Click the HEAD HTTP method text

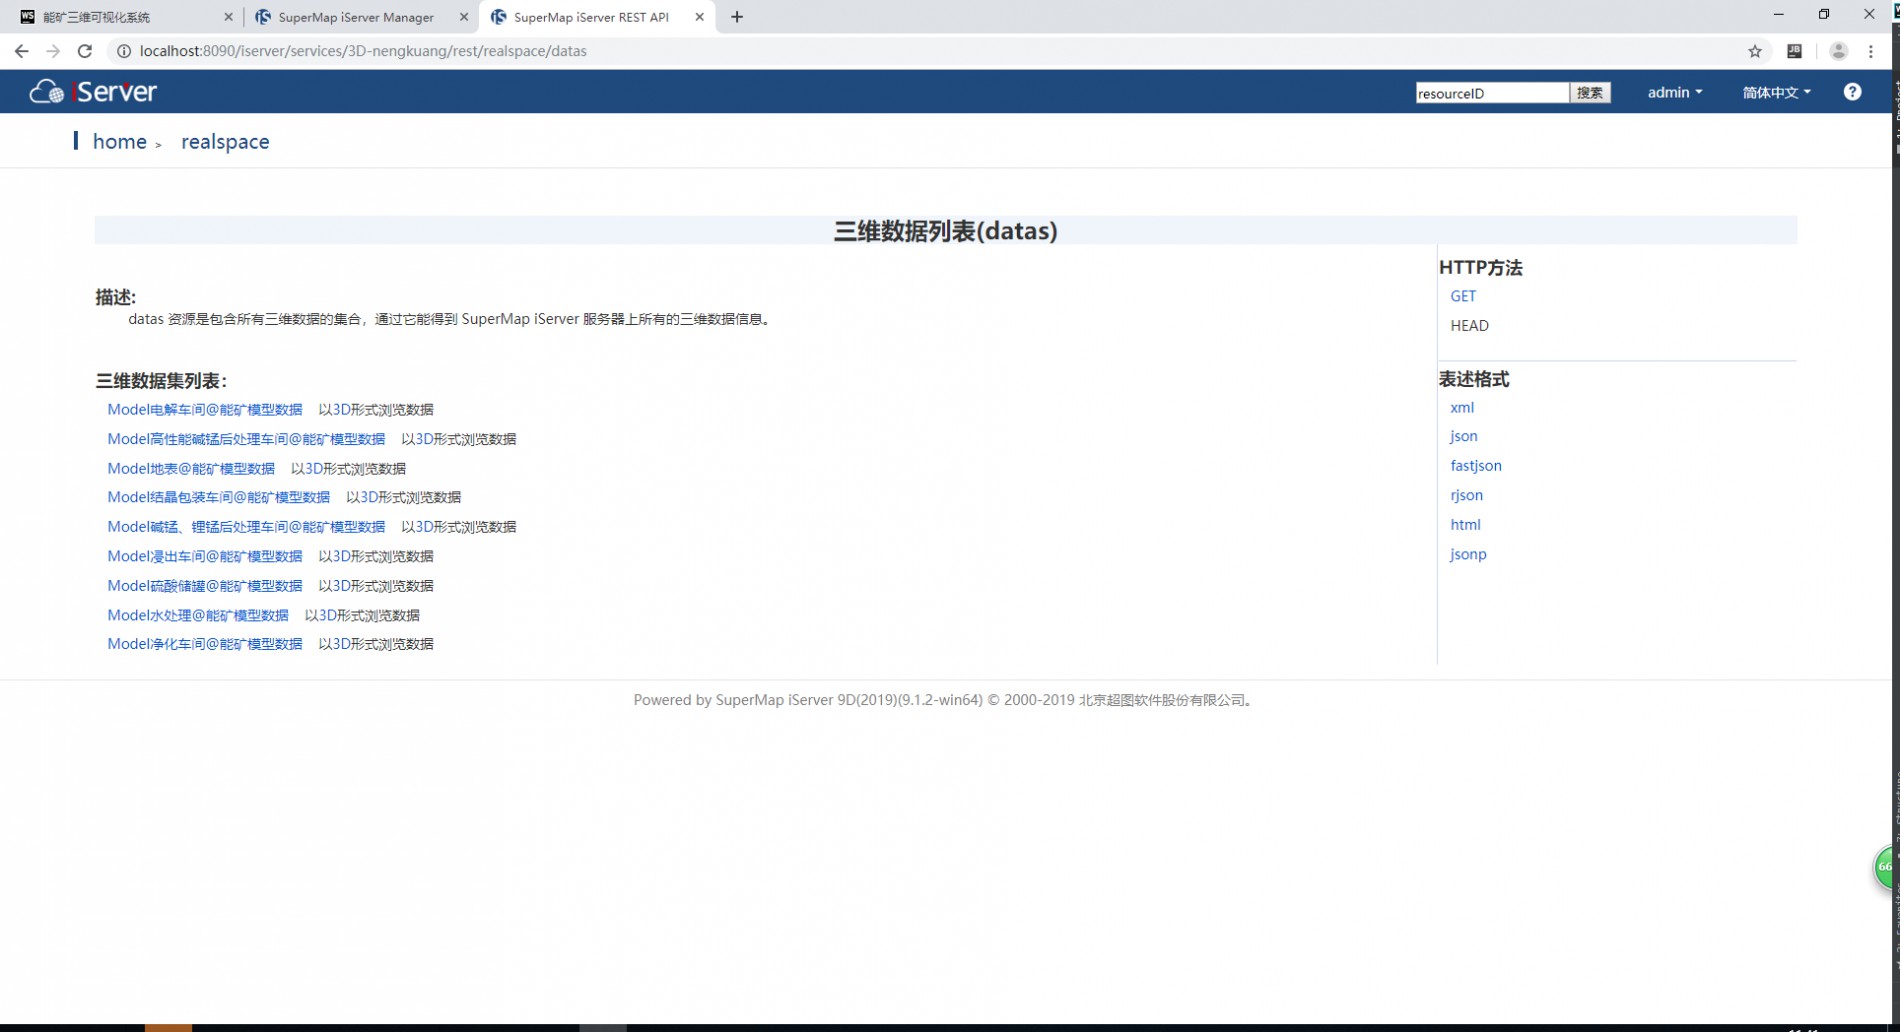click(x=1469, y=326)
